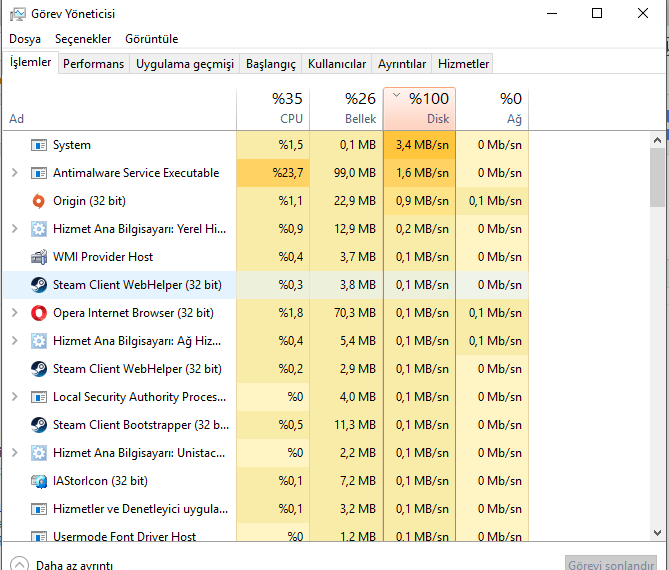Click the Görev Yöneticisi title bar icon
Screen dimensions: 669x570
(17, 14)
